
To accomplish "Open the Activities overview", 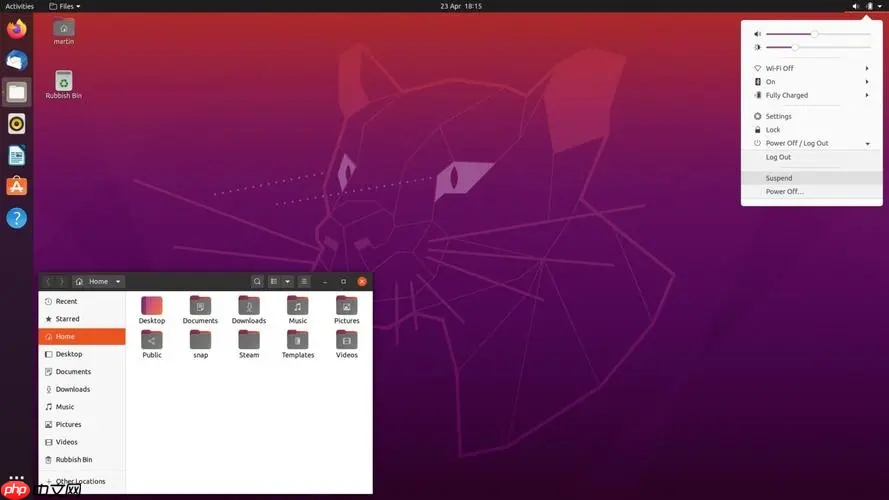I will [x=19, y=6].
